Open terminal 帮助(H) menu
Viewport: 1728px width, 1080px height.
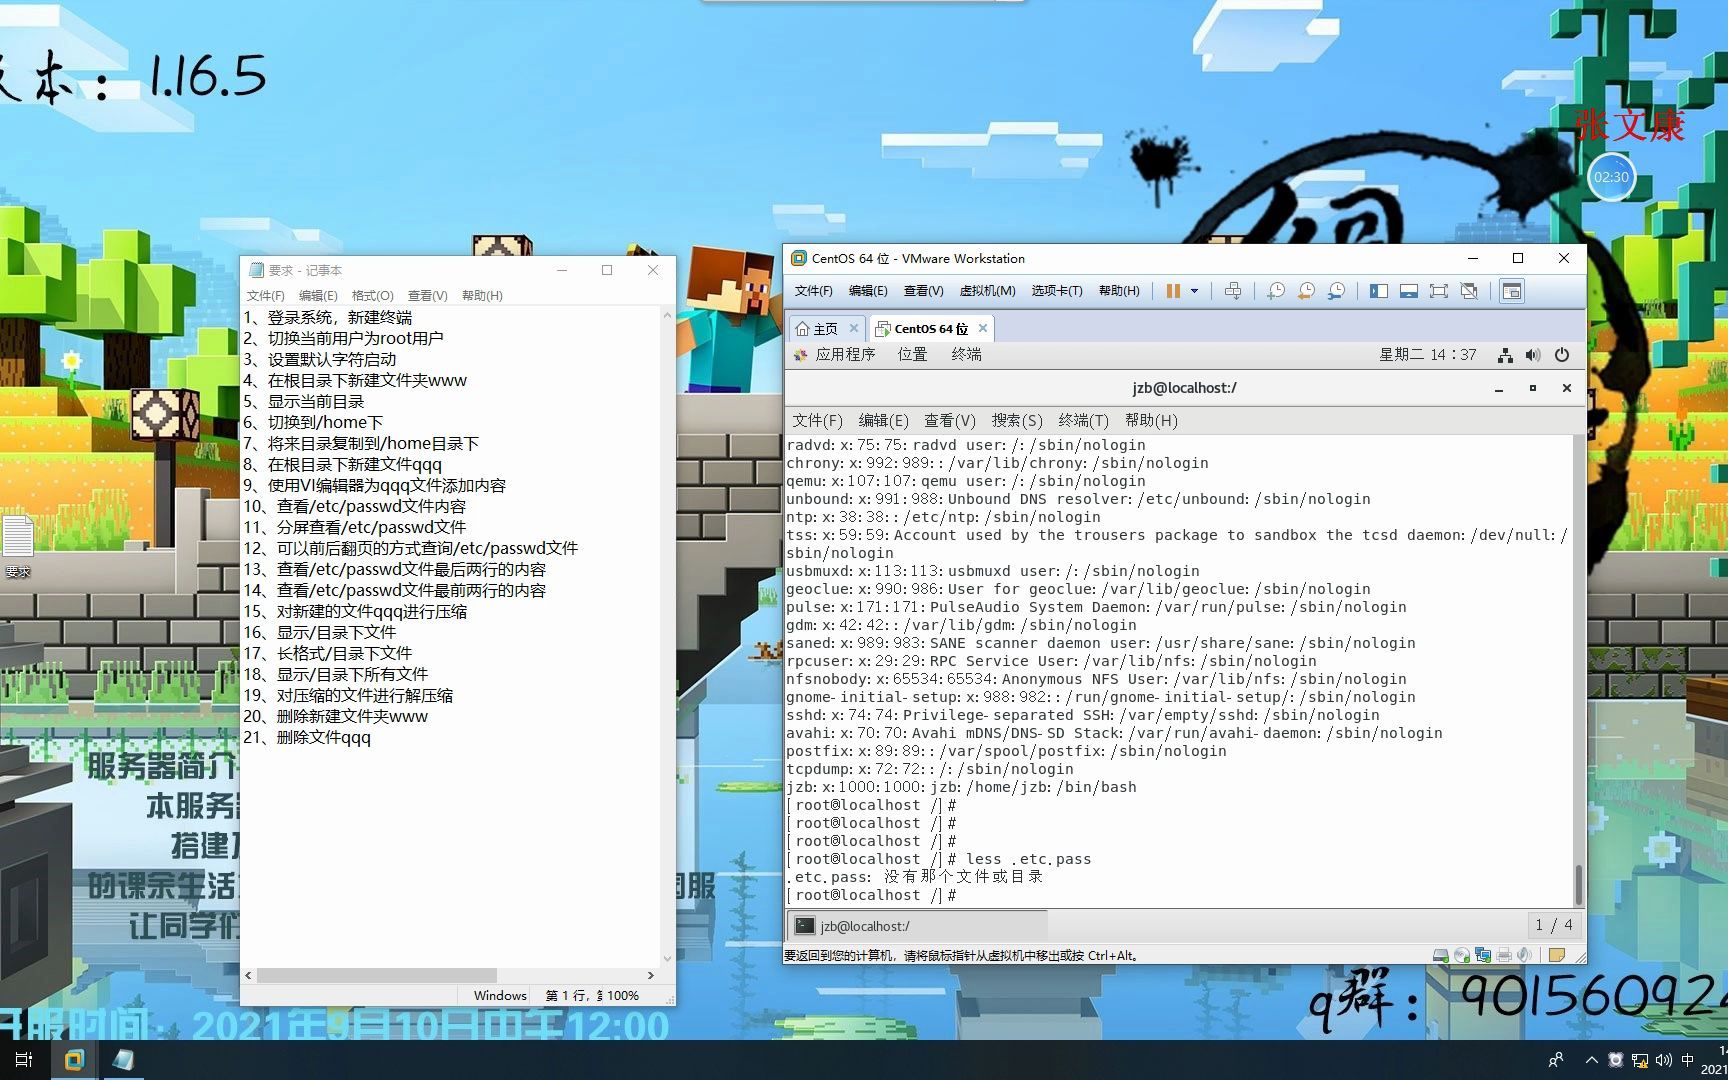coord(1151,421)
